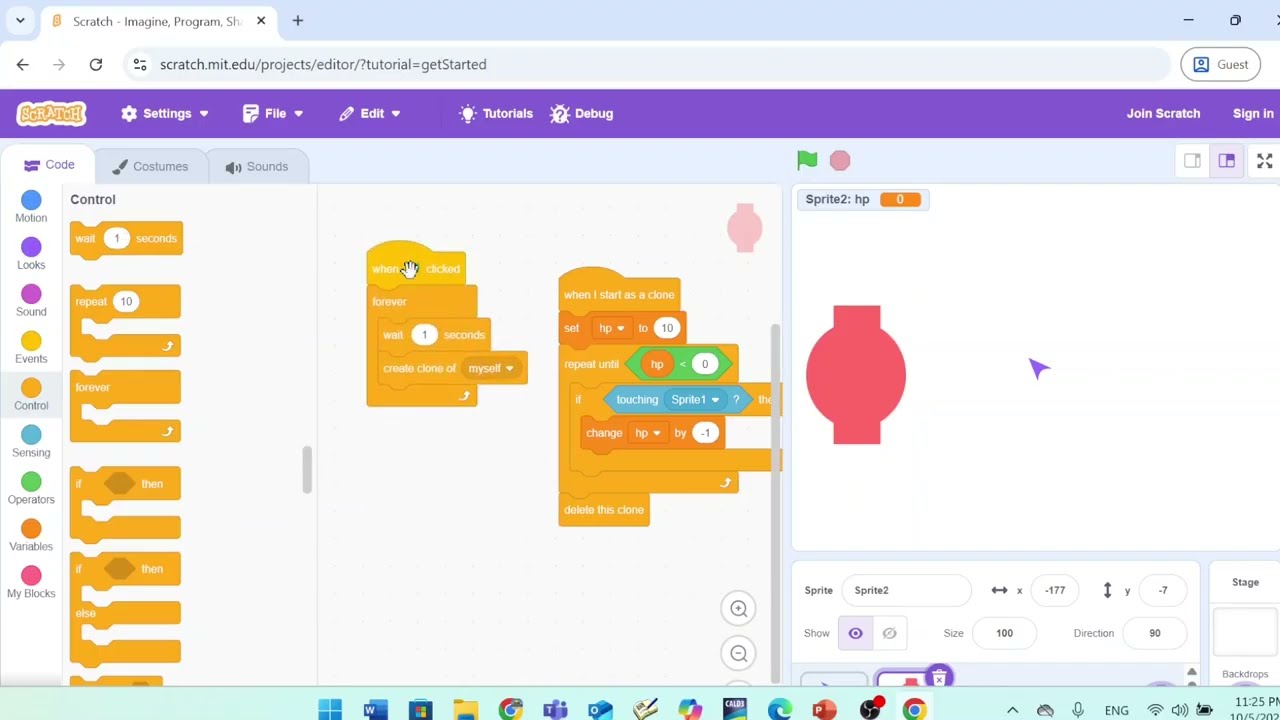Screen dimensions: 1280x720
Task: Open PowerPoint from the taskbar
Action: point(824,710)
